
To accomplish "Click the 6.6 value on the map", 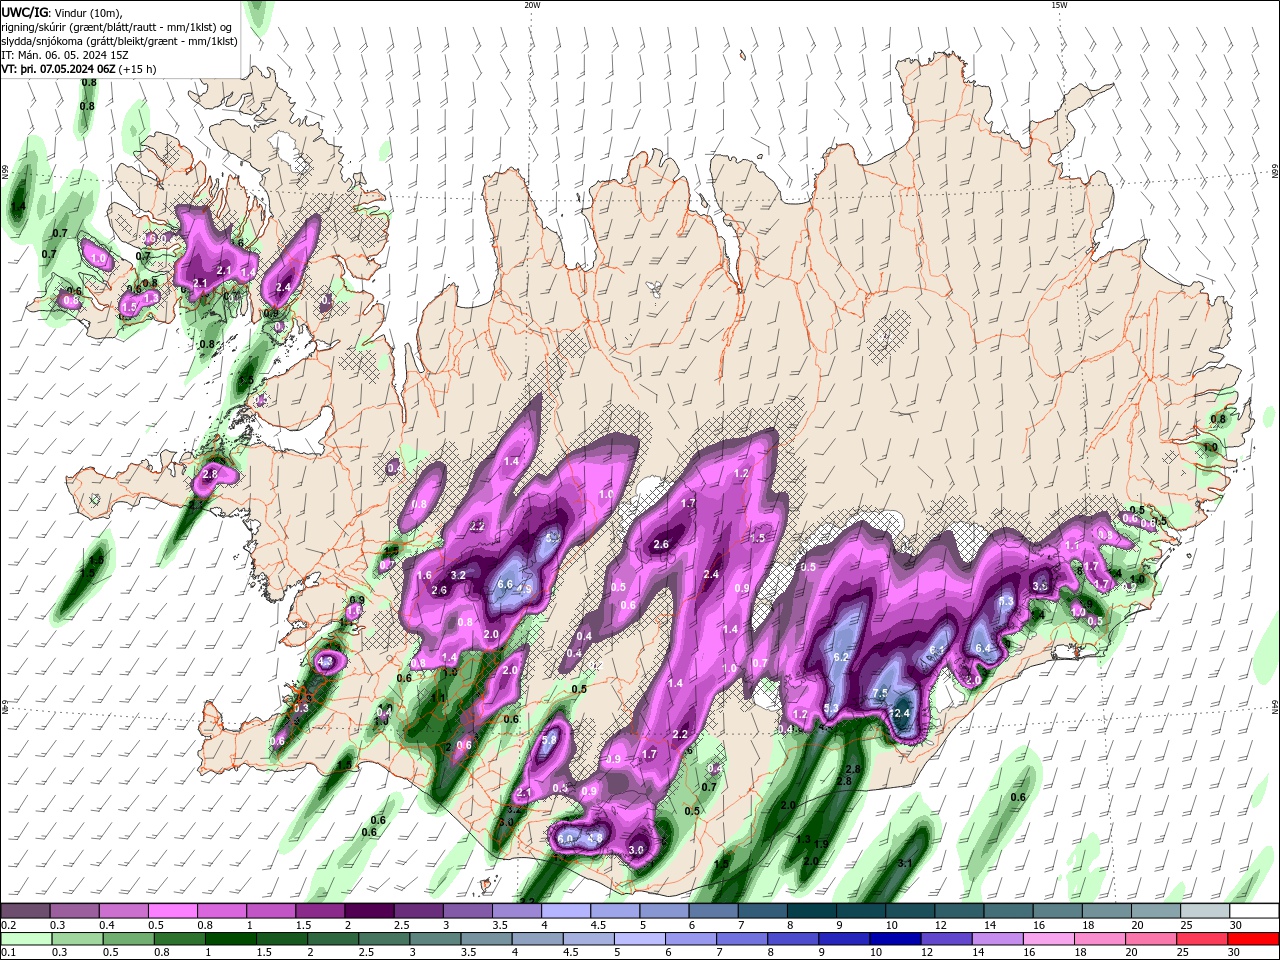I will coord(505,585).
